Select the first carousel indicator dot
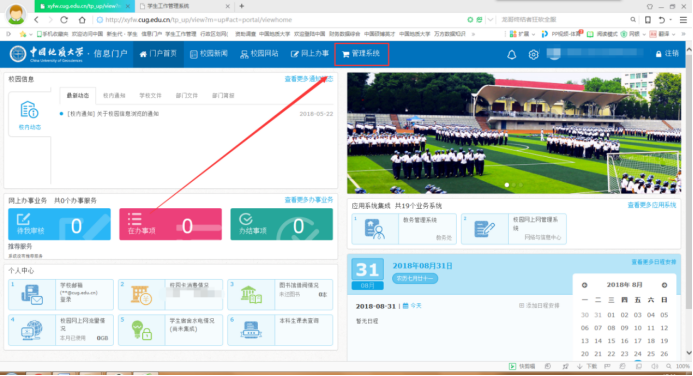 tap(507, 185)
